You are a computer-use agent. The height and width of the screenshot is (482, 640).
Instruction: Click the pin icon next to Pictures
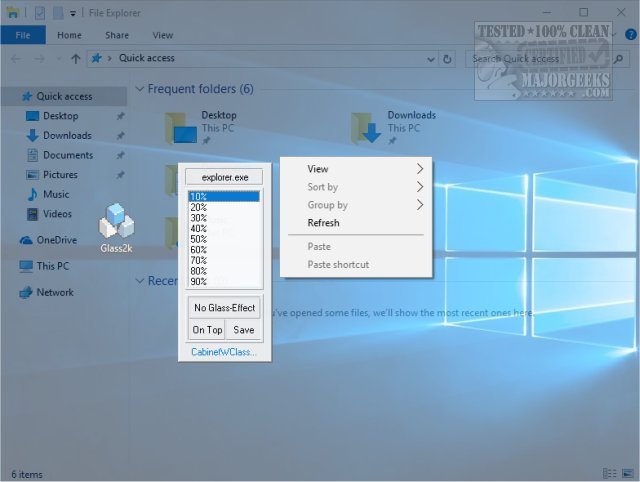[x=120, y=175]
